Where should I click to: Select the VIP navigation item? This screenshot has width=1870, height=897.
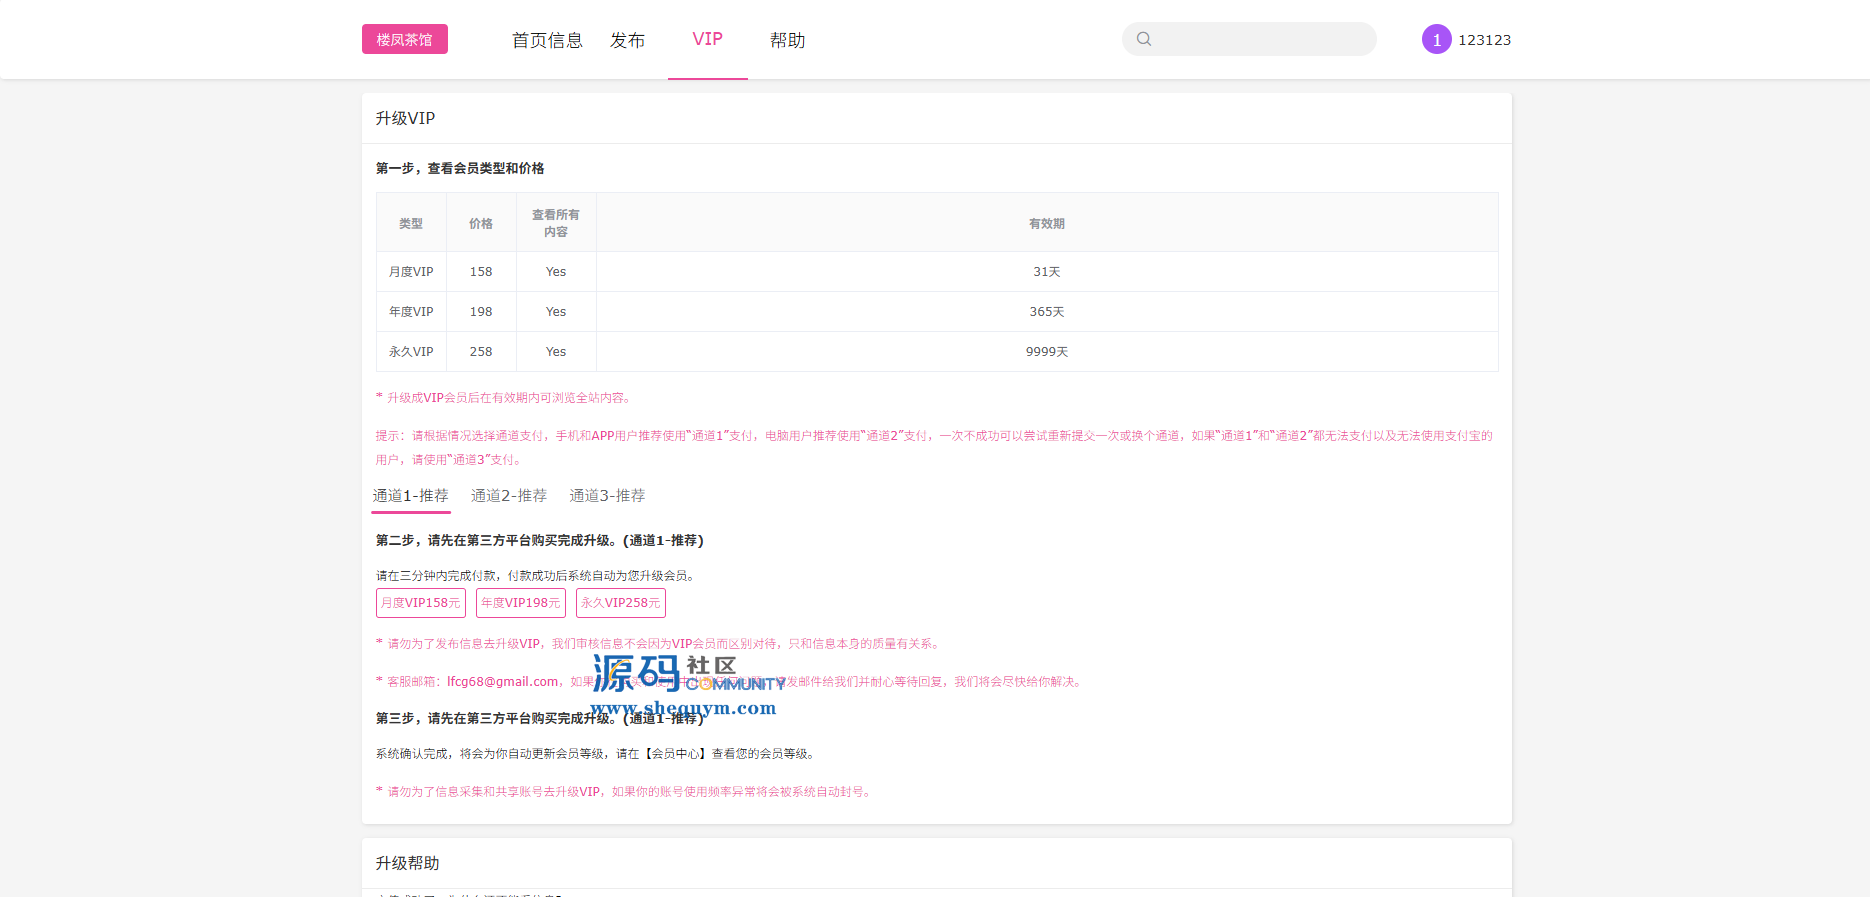click(707, 40)
